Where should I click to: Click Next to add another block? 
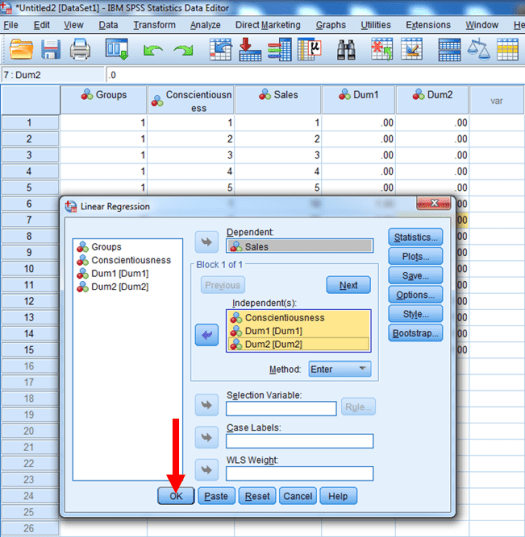(x=348, y=285)
